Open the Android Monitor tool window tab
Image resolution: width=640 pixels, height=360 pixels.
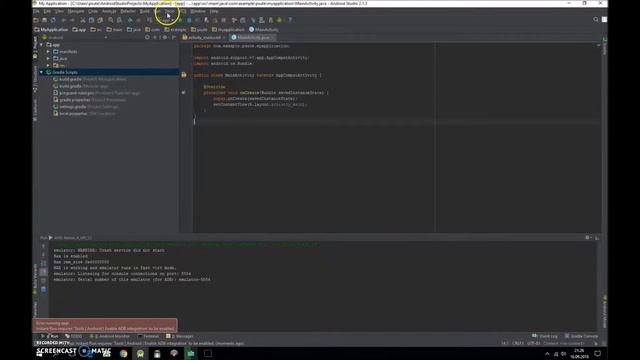109,336
